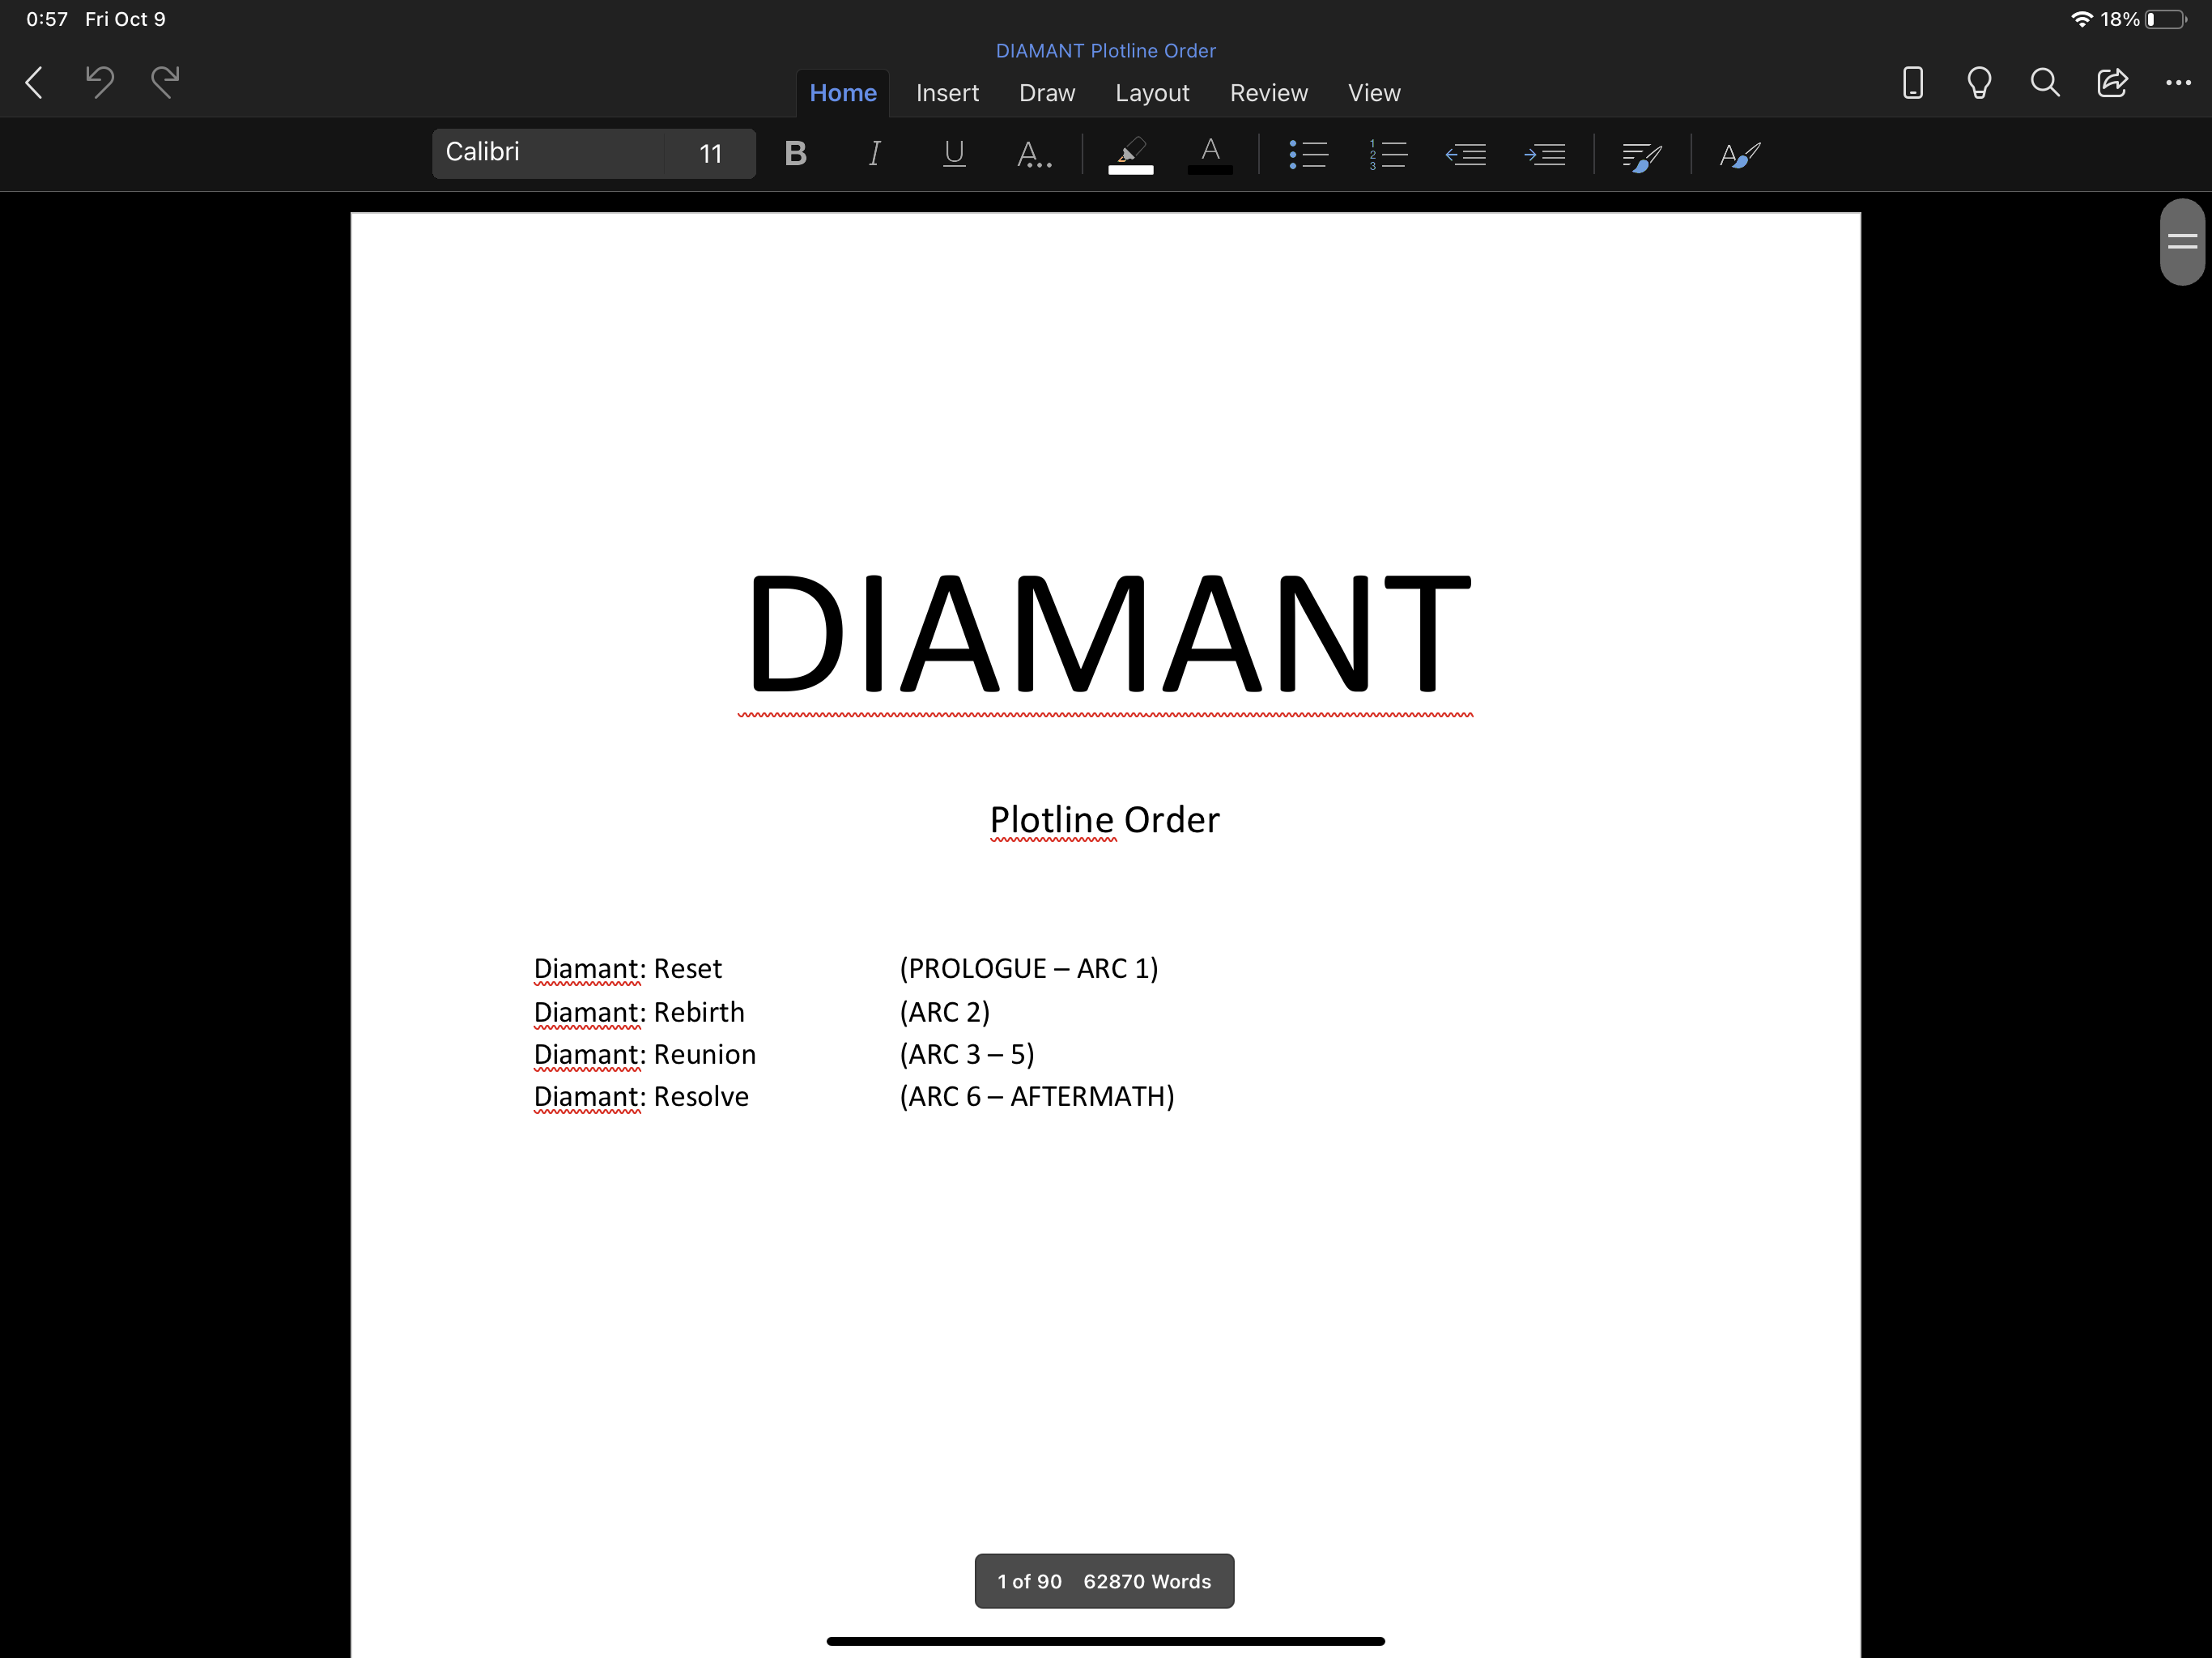Image resolution: width=2212 pixels, height=1658 pixels.
Task: Tap the Share icon
Action: click(2112, 82)
